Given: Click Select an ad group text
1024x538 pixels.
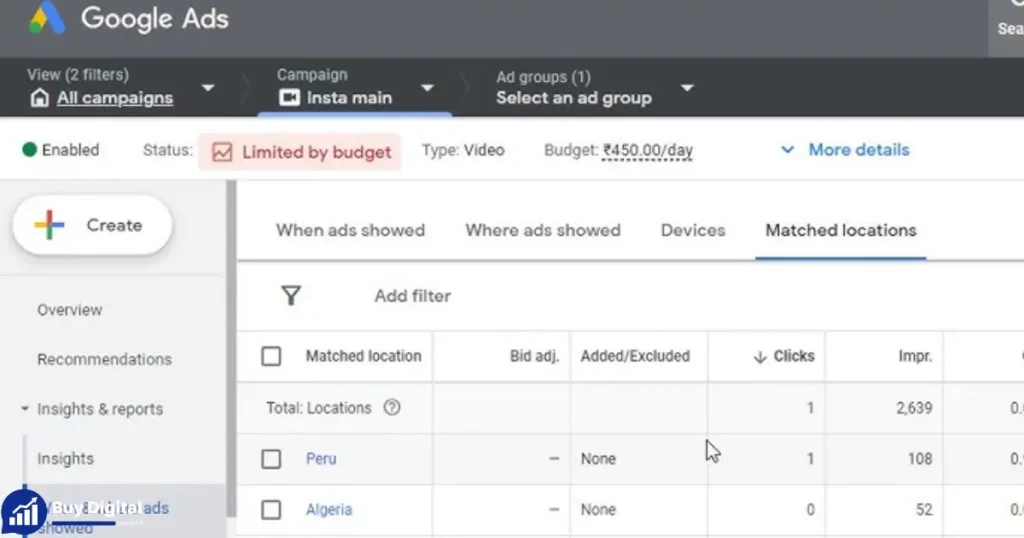Looking at the screenshot, I should tap(573, 98).
